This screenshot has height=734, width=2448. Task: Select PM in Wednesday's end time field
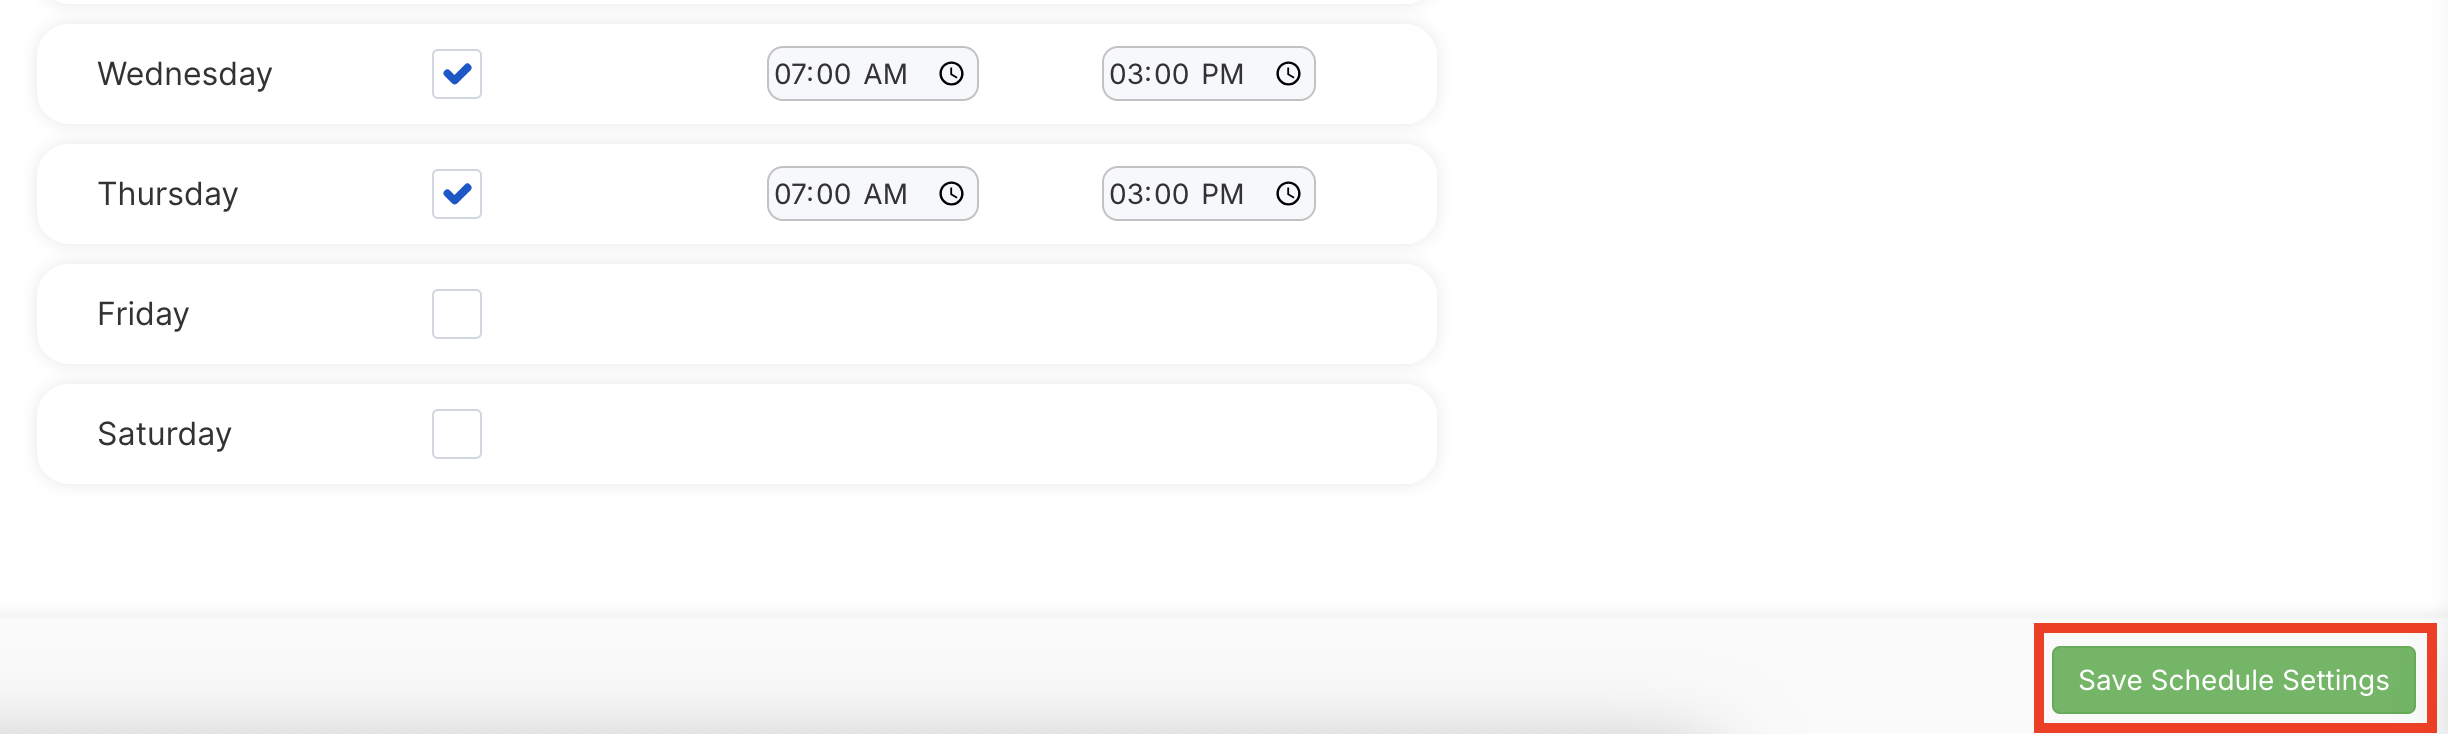tap(1222, 74)
